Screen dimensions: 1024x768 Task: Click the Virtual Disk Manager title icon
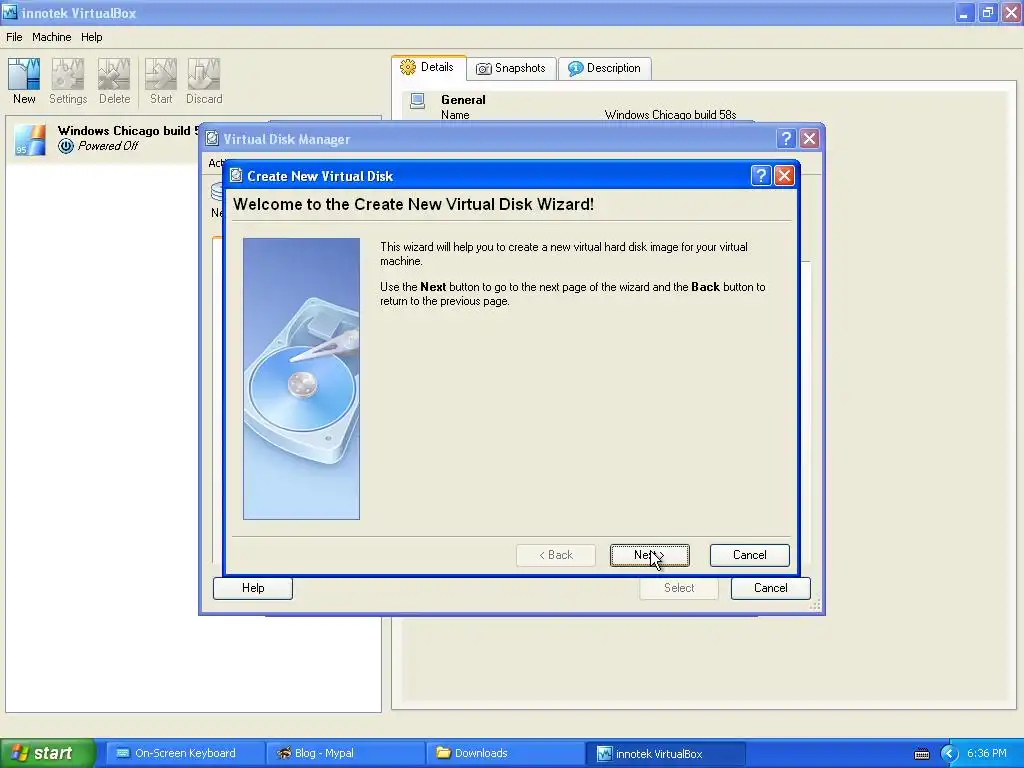[212, 138]
